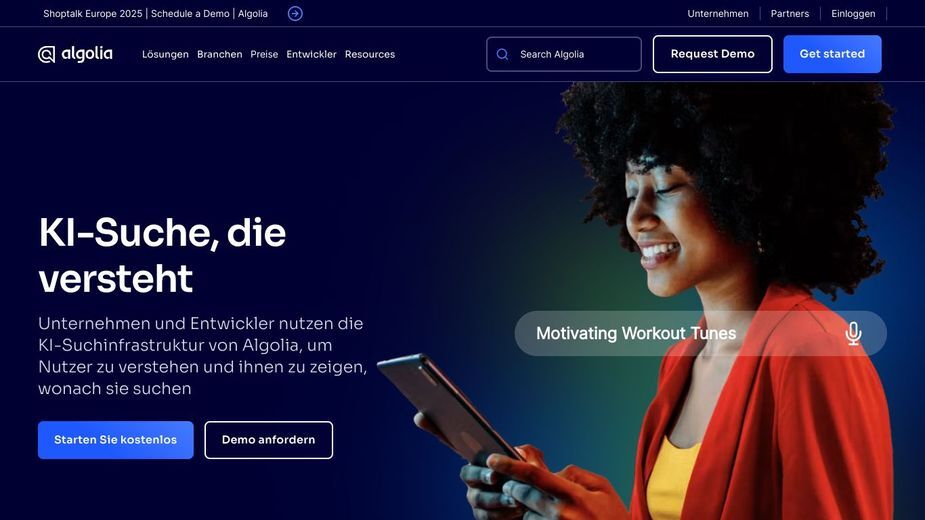Click the Get started button
Screen dimensions: 925x520
pyautogui.click(x=832, y=54)
